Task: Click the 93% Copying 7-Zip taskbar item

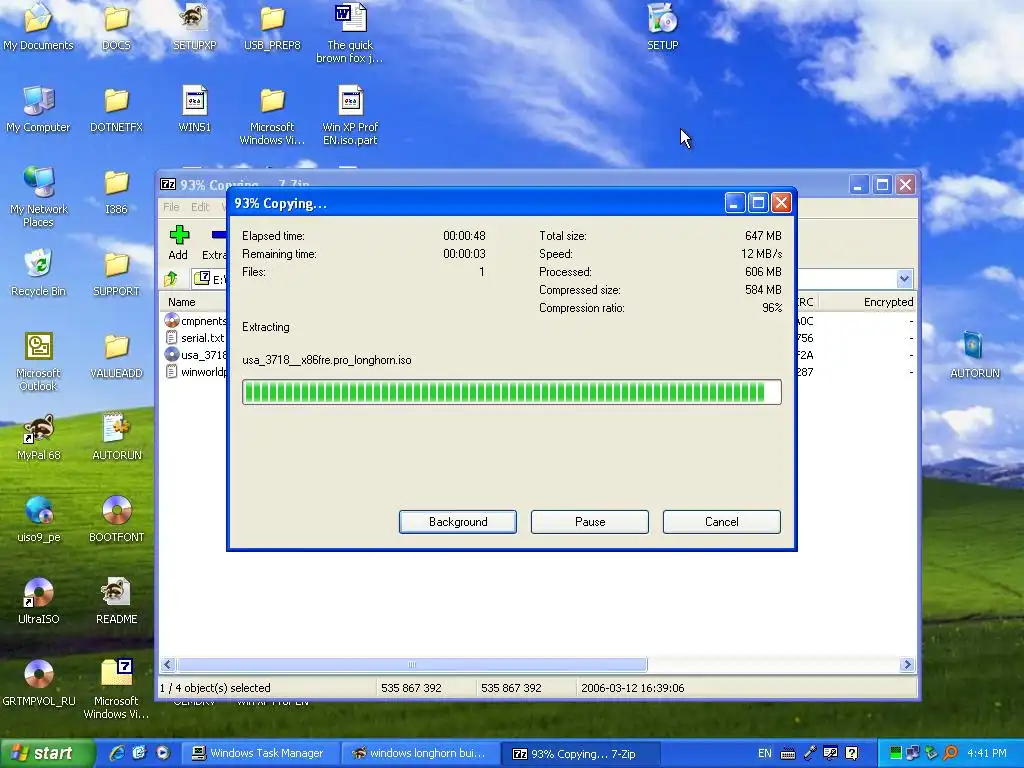Action: pyautogui.click(x=581, y=754)
